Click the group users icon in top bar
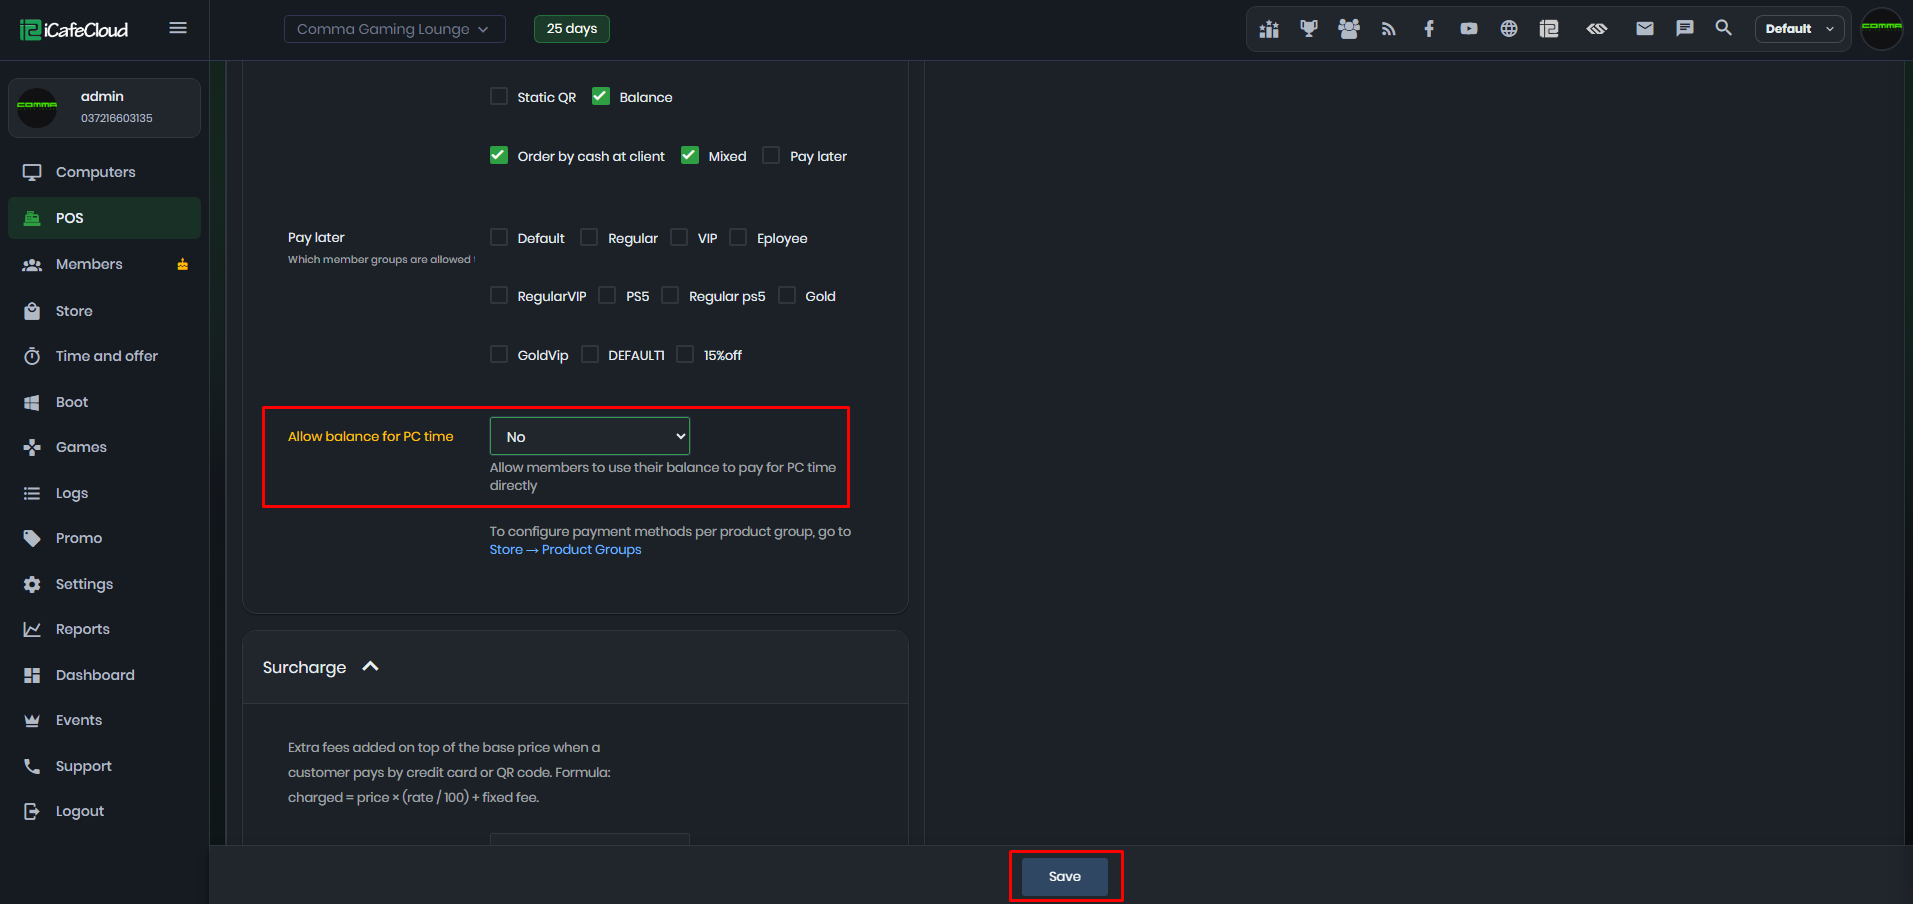This screenshot has width=1913, height=904. 1349,29
